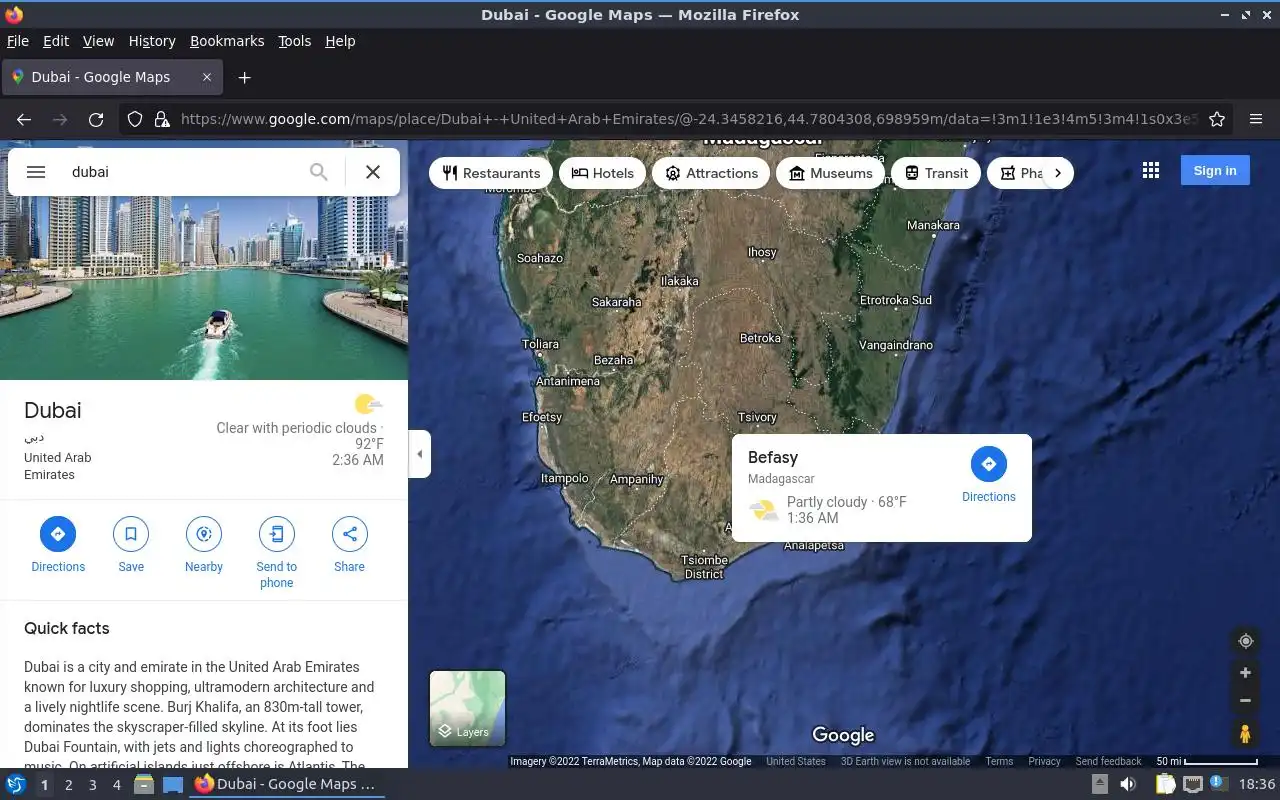This screenshot has height=800, width=1280.
Task: Open the taskbar start menu icon
Action: coord(15,784)
